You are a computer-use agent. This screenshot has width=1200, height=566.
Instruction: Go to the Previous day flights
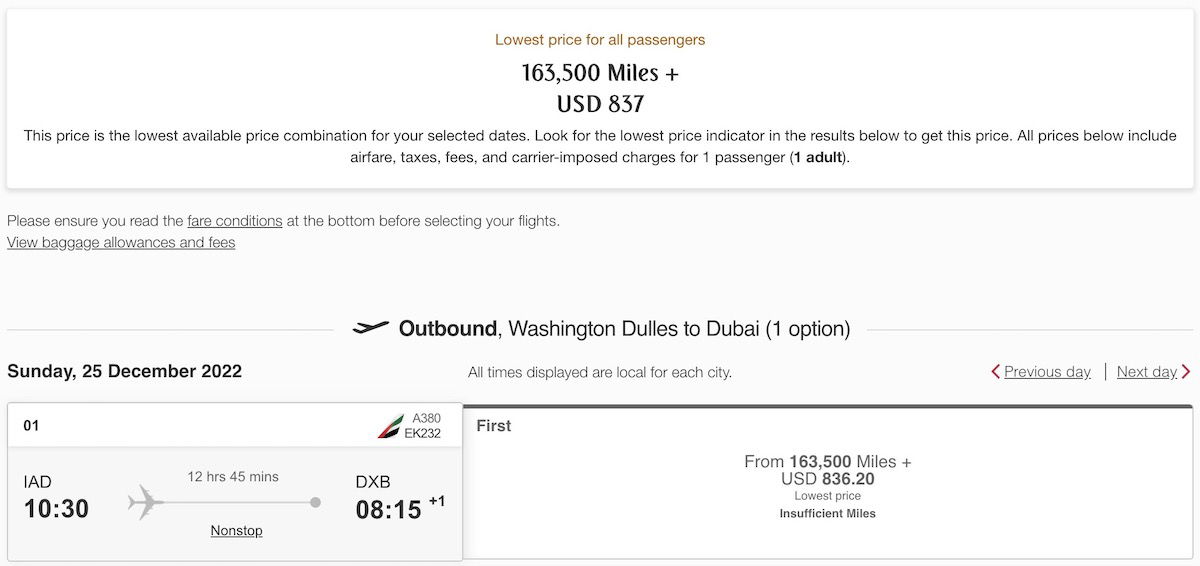pyautogui.click(x=1047, y=372)
